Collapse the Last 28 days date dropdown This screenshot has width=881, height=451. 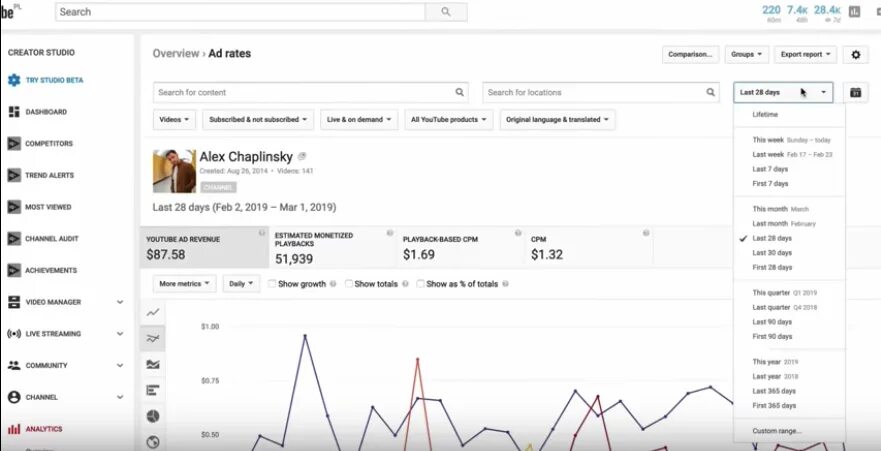point(783,92)
